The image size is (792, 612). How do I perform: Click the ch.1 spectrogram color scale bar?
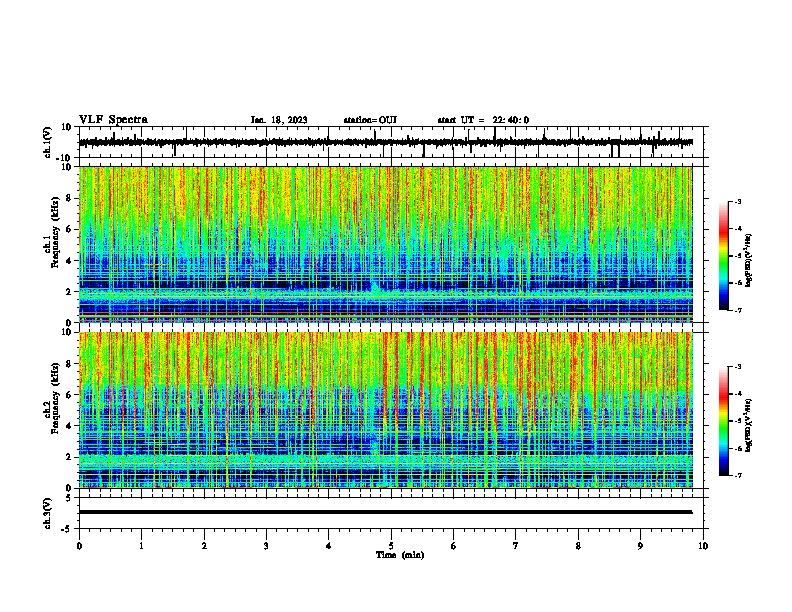(x=724, y=256)
